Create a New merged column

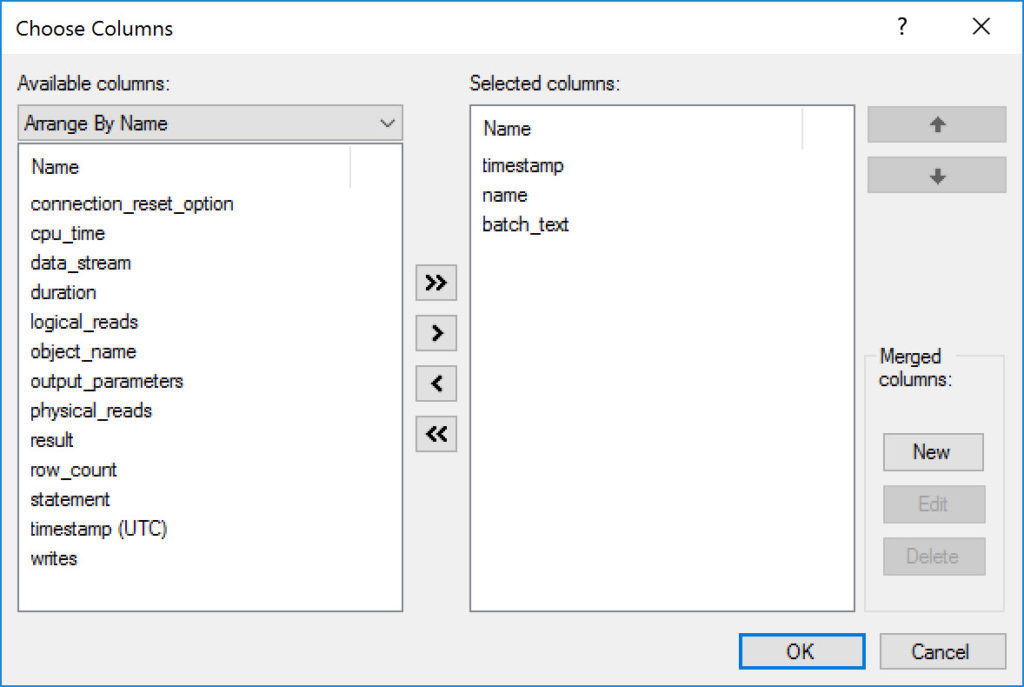(x=933, y=452)
